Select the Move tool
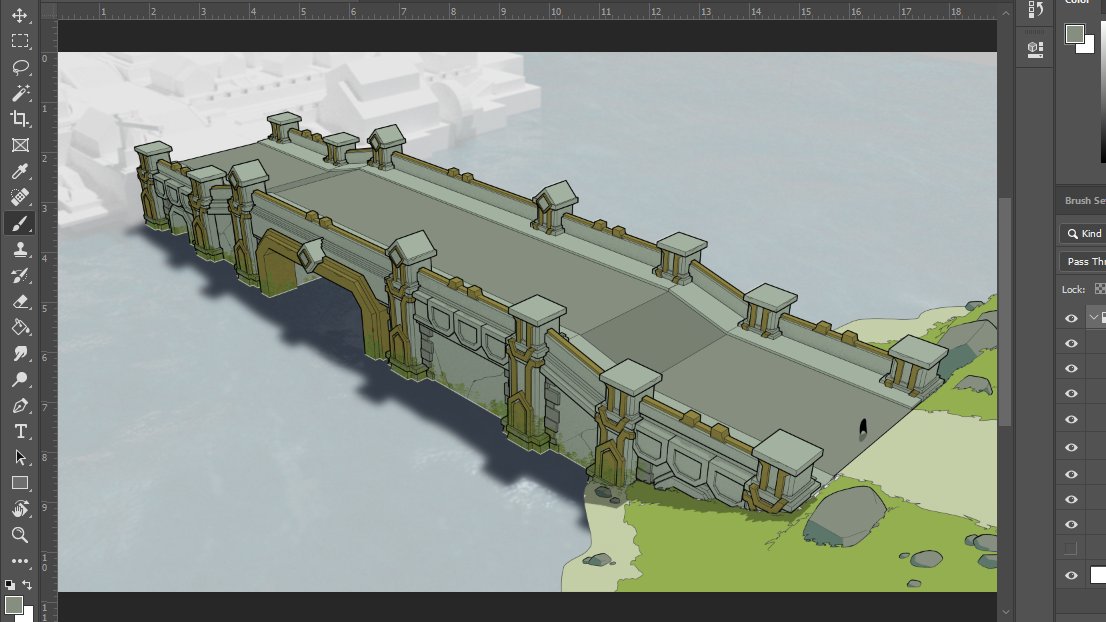The height and width of the screenshot is (622, 1106). click(20, 15)
